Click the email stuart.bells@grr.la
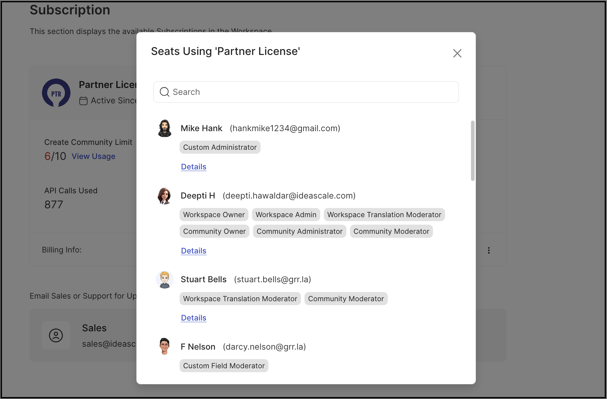Viewport: 607px width, 399px height. tap(273, 279)
